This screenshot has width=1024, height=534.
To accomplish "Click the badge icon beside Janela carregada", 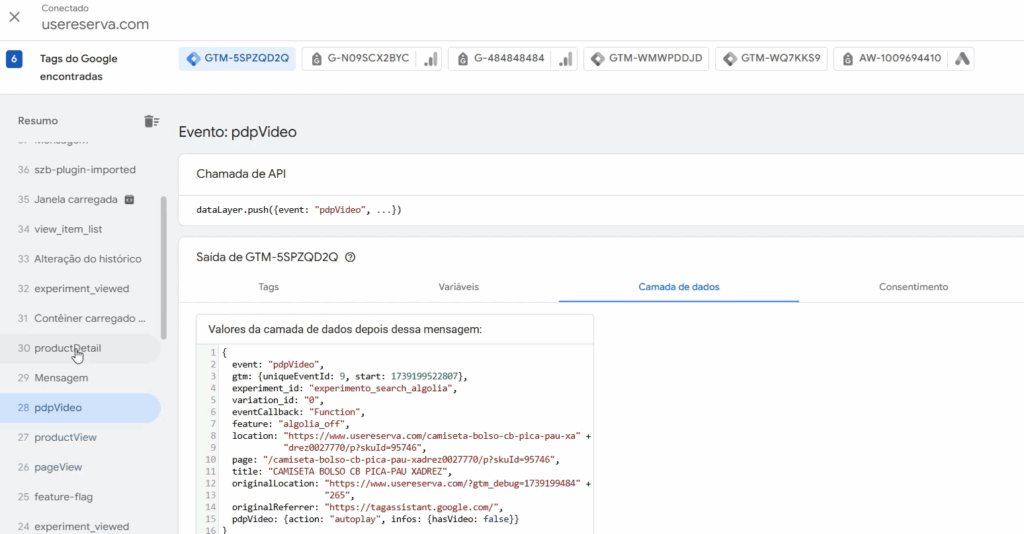I will click(129, 199).
